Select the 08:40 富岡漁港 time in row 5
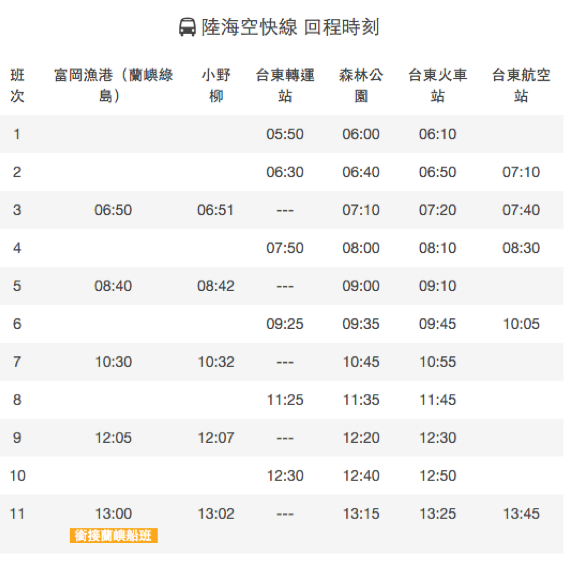This screenshot has height=562, width=572. [x=113, y=286]
